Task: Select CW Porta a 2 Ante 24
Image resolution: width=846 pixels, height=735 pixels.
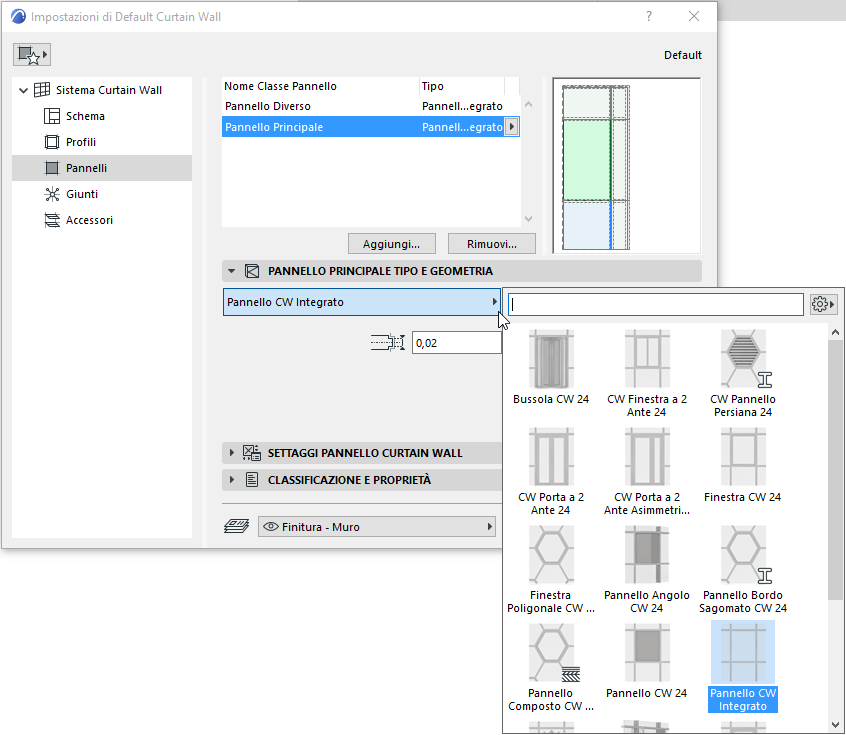Action: pos(551,472)
